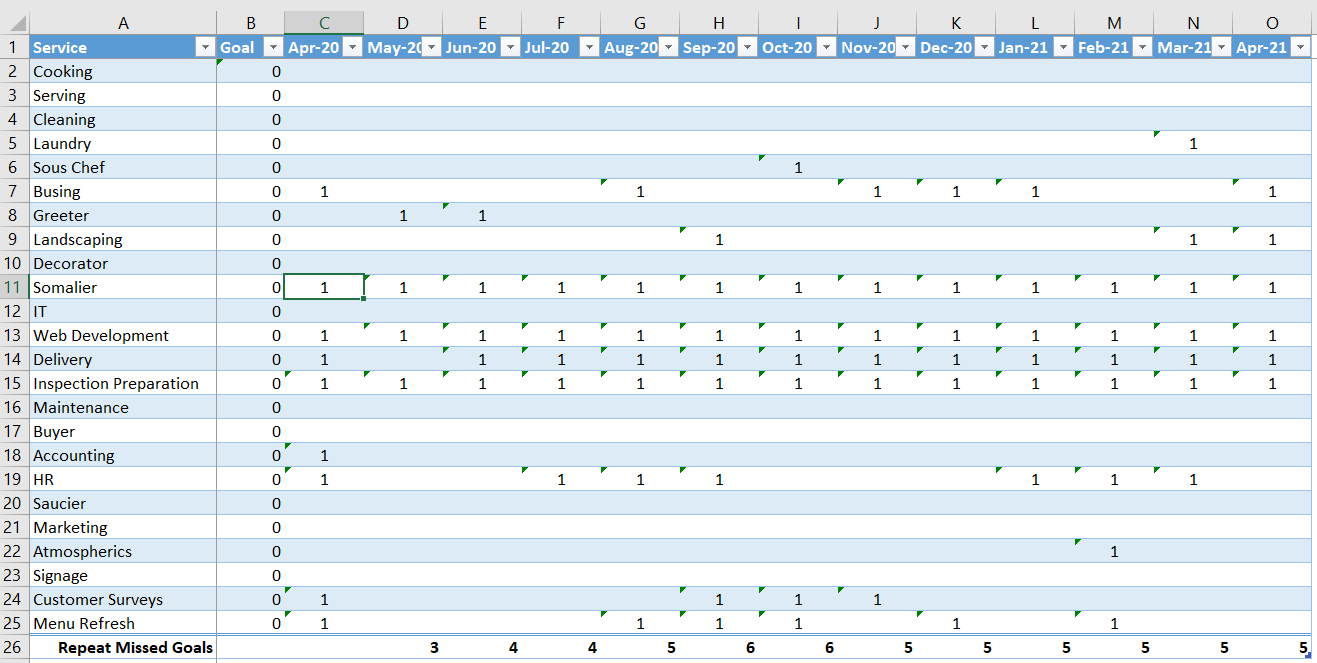Open the Jun-20 filter dropdown arrow
Viewport: 1317px width, 663px height.
coord(510,47)
